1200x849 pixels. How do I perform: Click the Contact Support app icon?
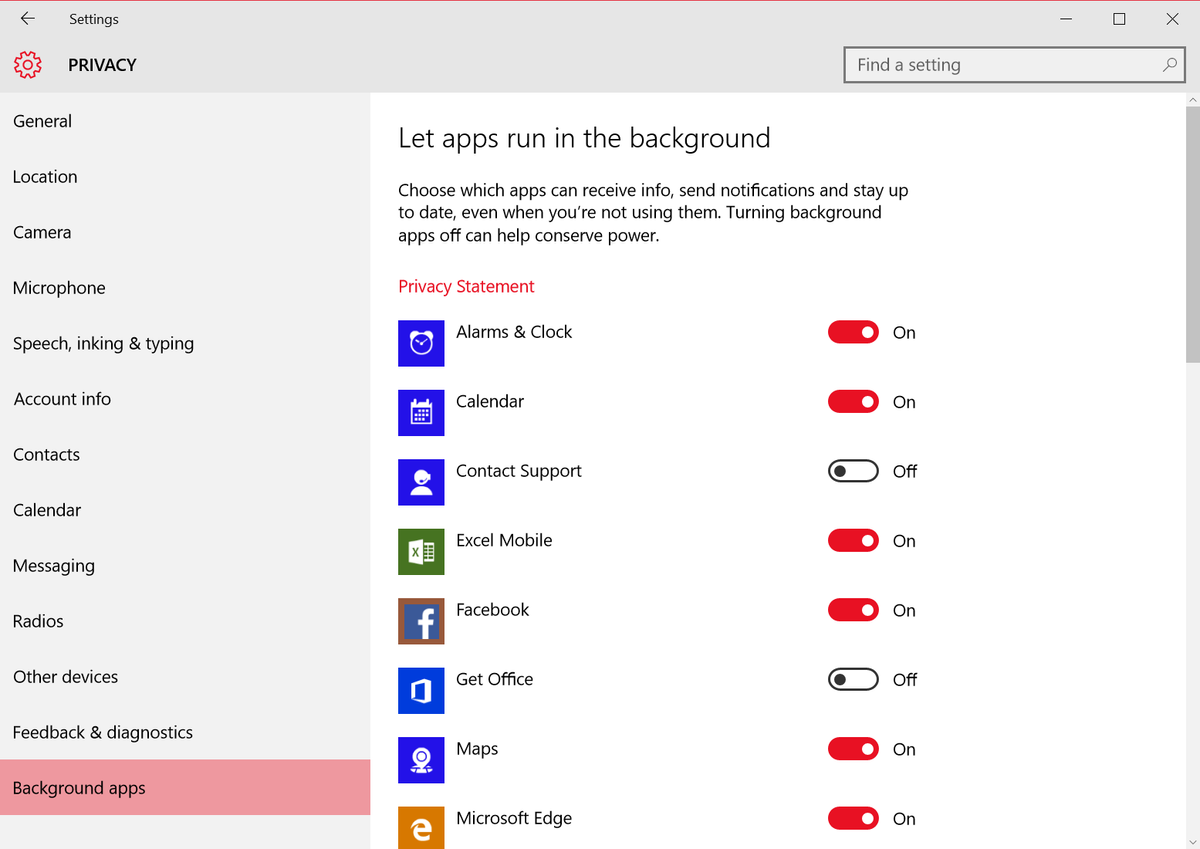pos(421,482)
